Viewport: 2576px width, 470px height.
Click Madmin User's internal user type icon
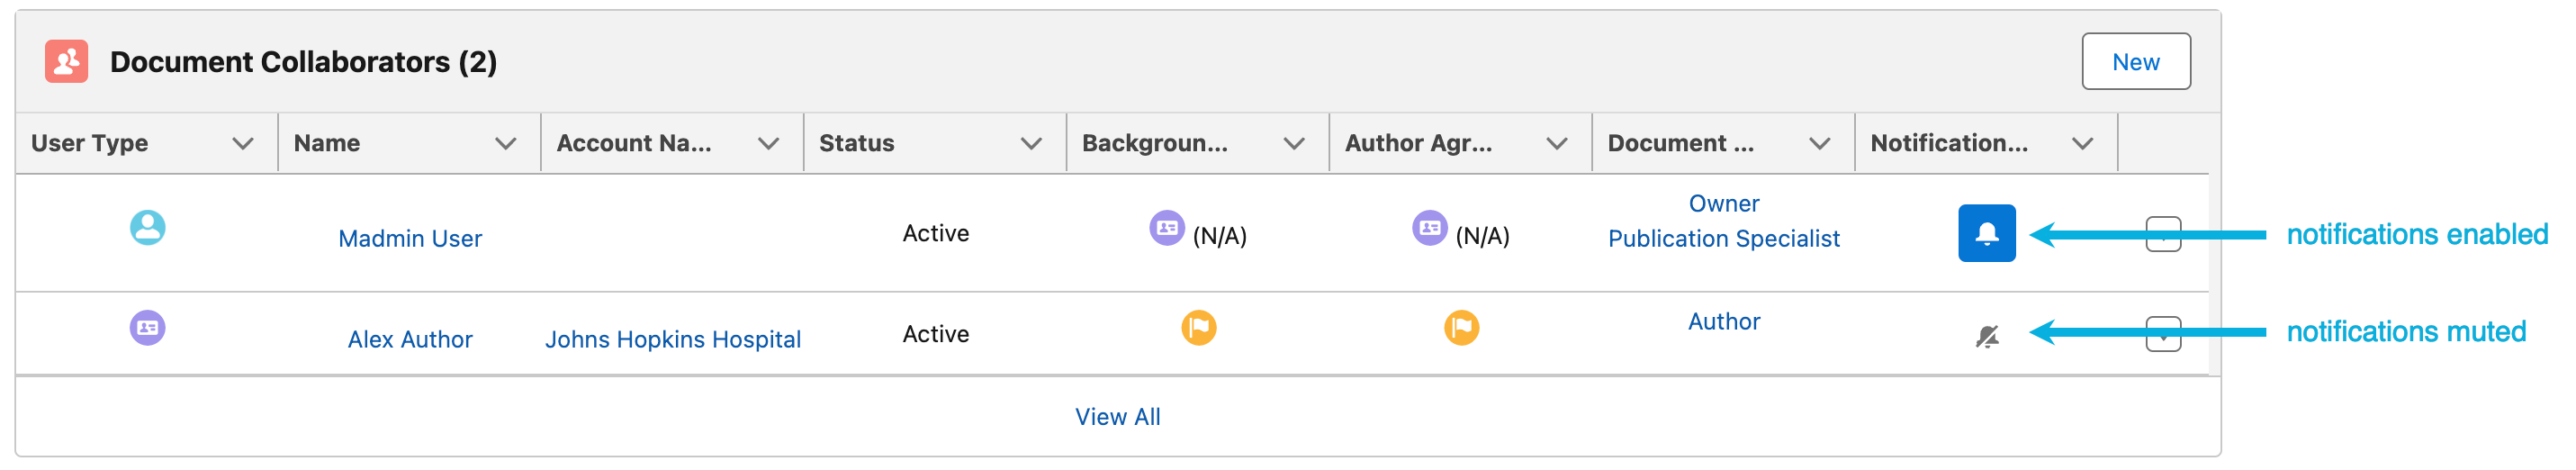147,228
